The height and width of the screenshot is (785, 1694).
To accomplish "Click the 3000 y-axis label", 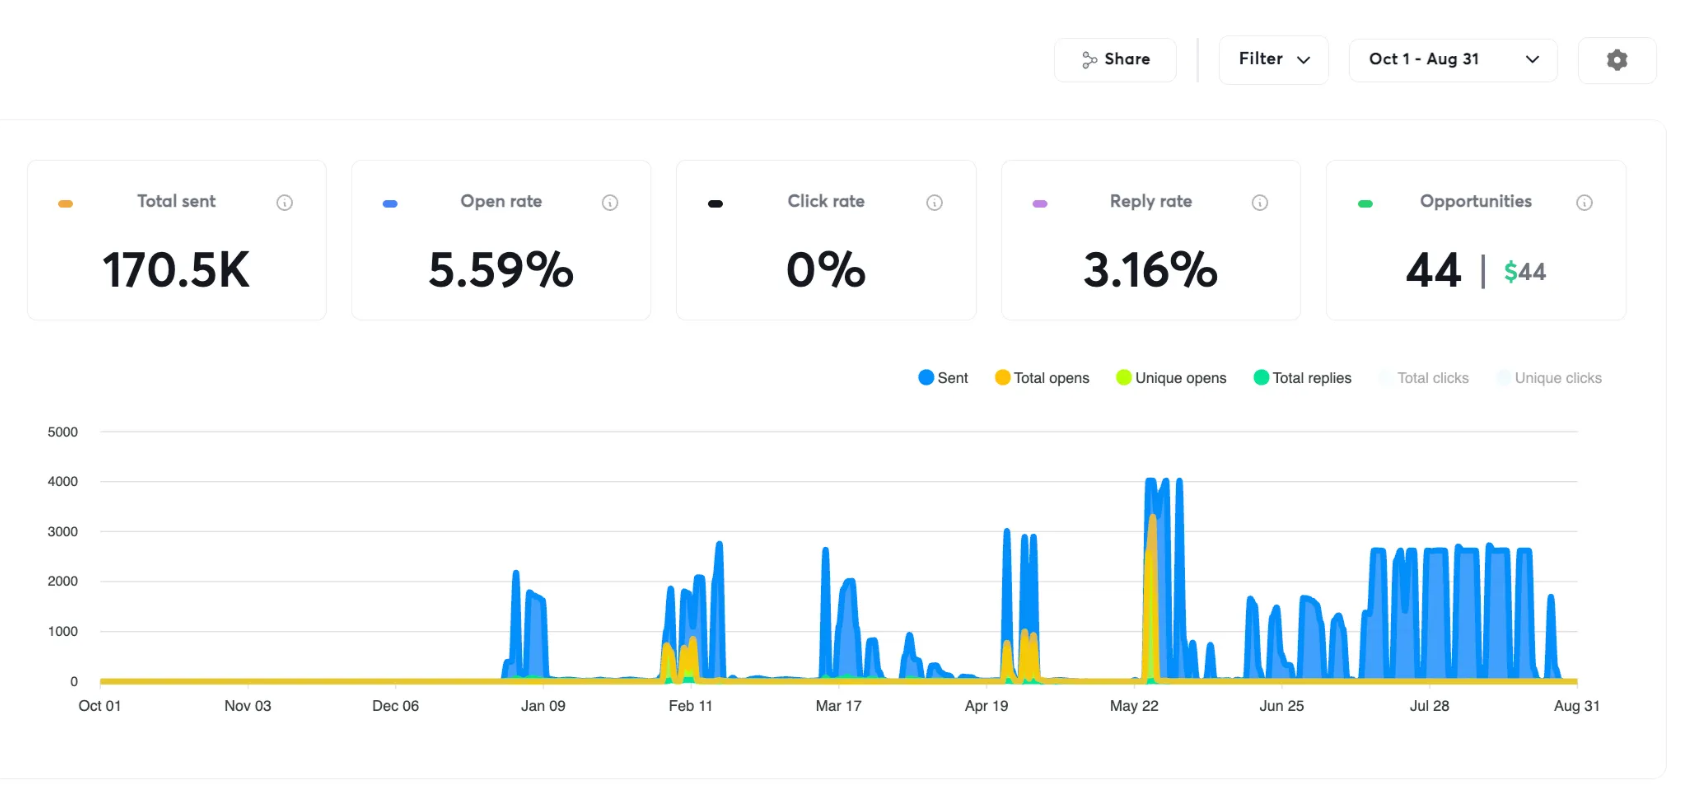I will click(63, 532).
